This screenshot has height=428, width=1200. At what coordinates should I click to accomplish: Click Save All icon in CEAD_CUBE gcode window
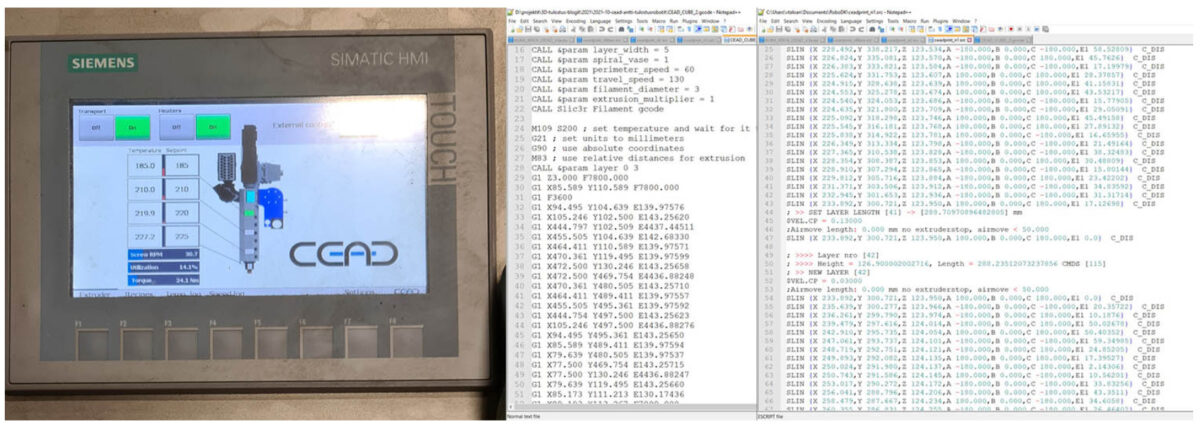click(537, 29)
